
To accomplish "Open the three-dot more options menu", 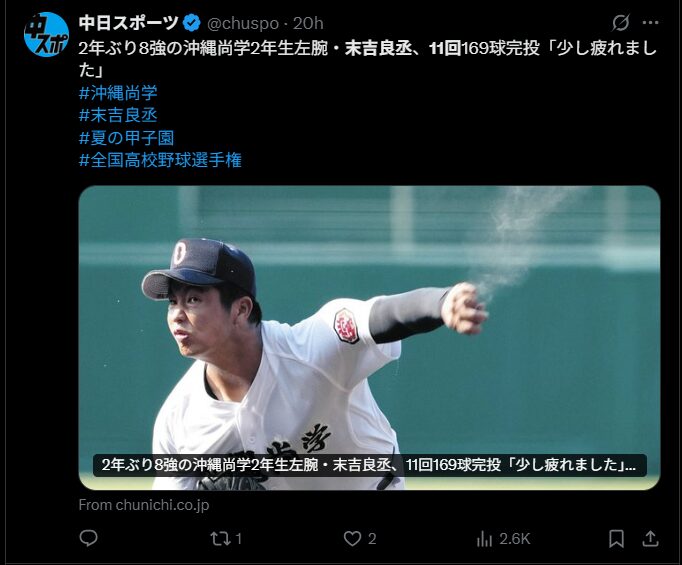I will pos(650,23).
